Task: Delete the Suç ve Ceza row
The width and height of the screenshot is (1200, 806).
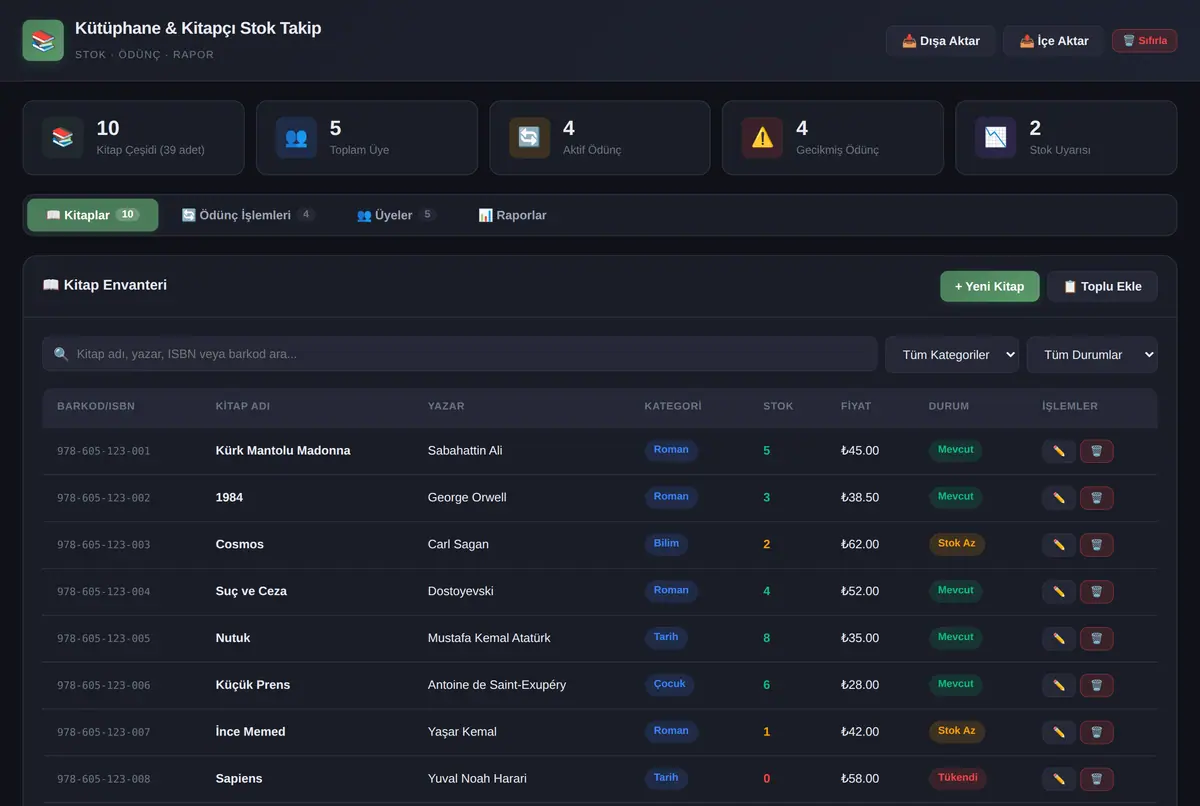Action: (x=1096, y=592)
